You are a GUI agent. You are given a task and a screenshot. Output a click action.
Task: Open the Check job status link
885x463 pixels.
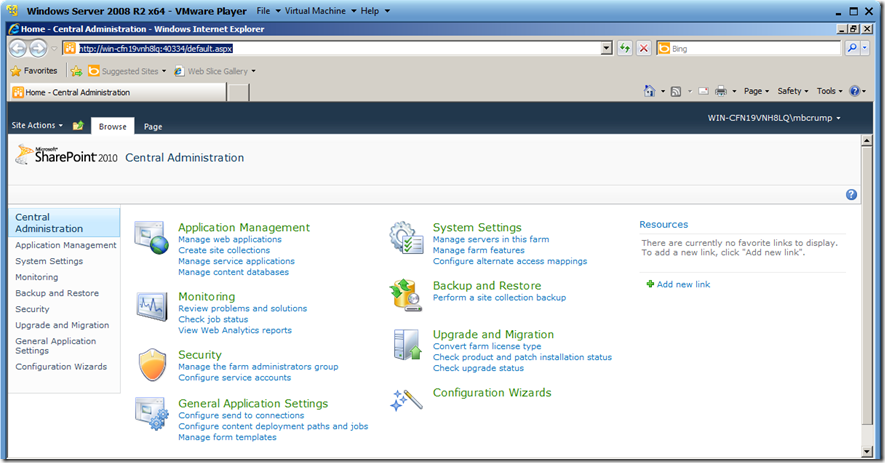click(213, 320)
